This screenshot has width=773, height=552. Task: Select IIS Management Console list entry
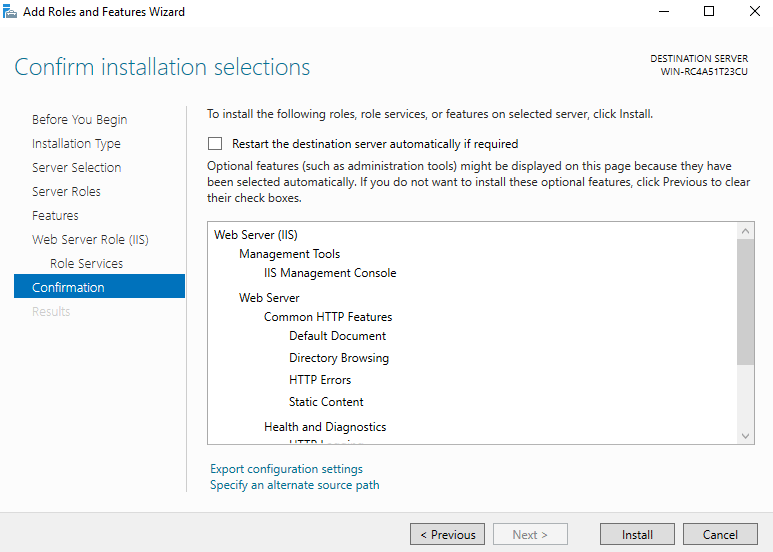tap(330, 273)
